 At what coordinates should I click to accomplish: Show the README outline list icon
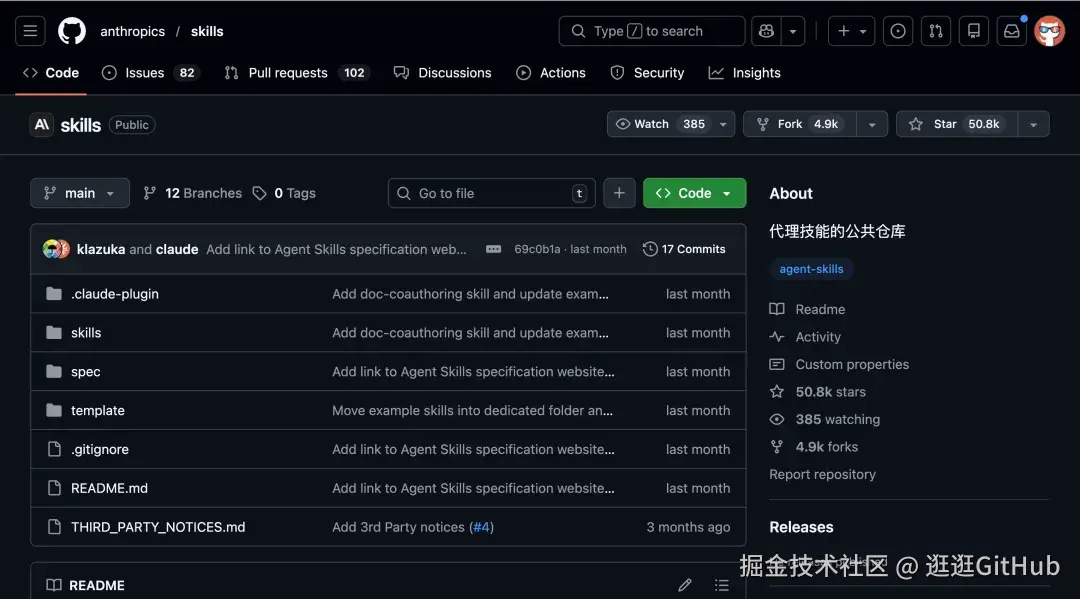(721, 585)
